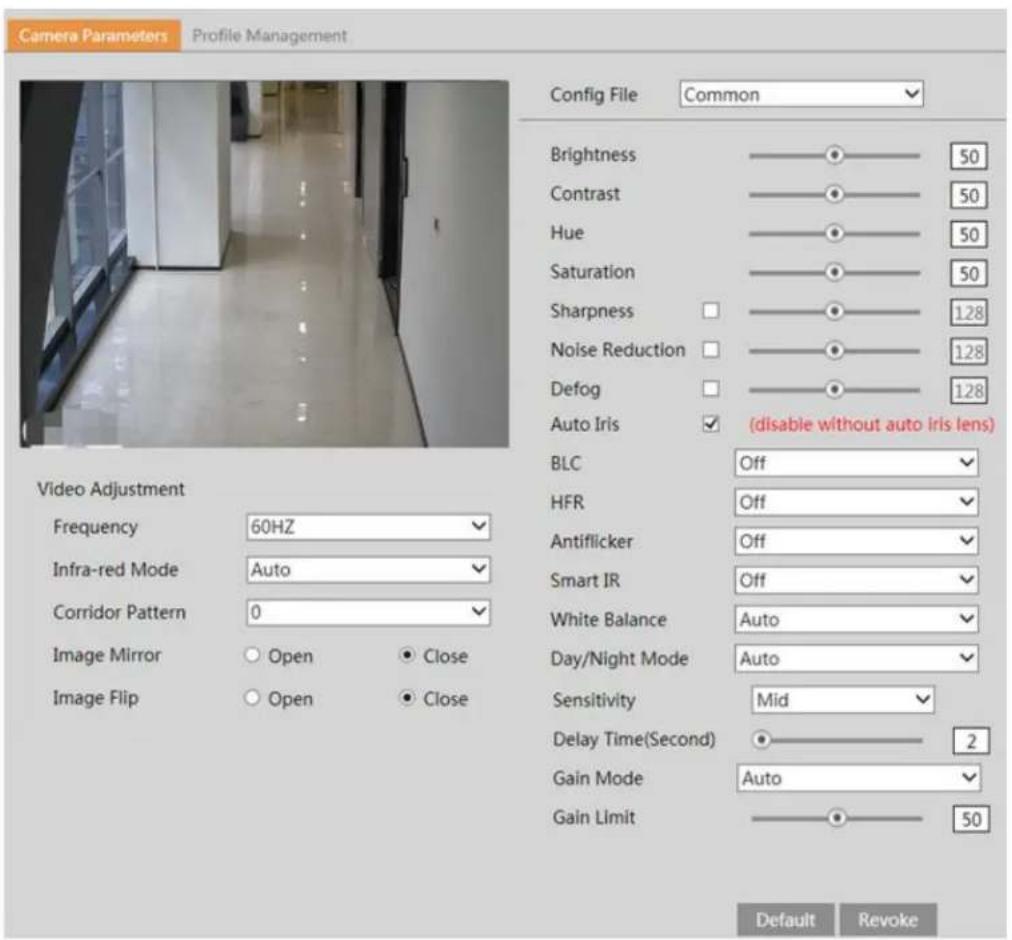Click the Brightness slider handle
The height and width of the screenshot is (940, 1012).
[x=835, y=156]
